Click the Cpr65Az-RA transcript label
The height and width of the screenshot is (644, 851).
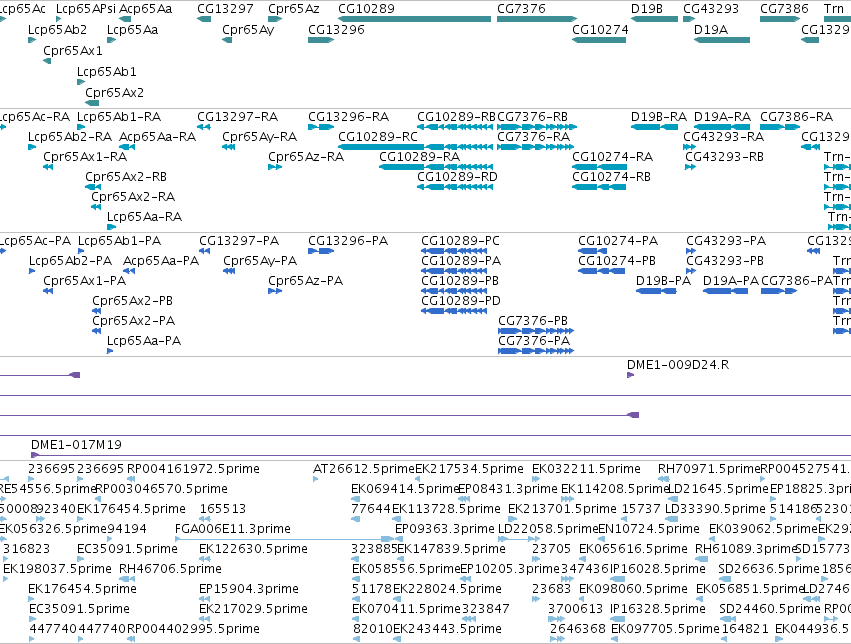(306, 157)
